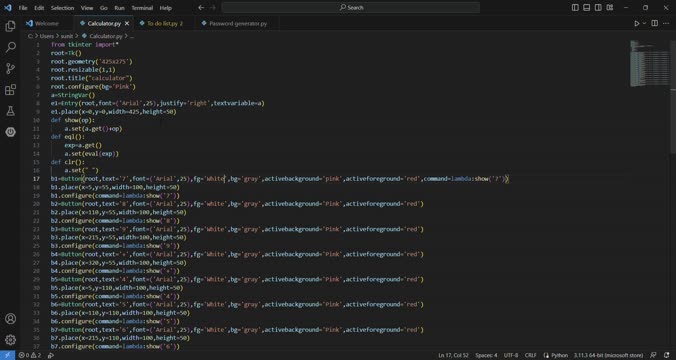Open the editor More Actions ellipsis menu
The height and width of the screenshot is (360, 676).
point(667,23)
